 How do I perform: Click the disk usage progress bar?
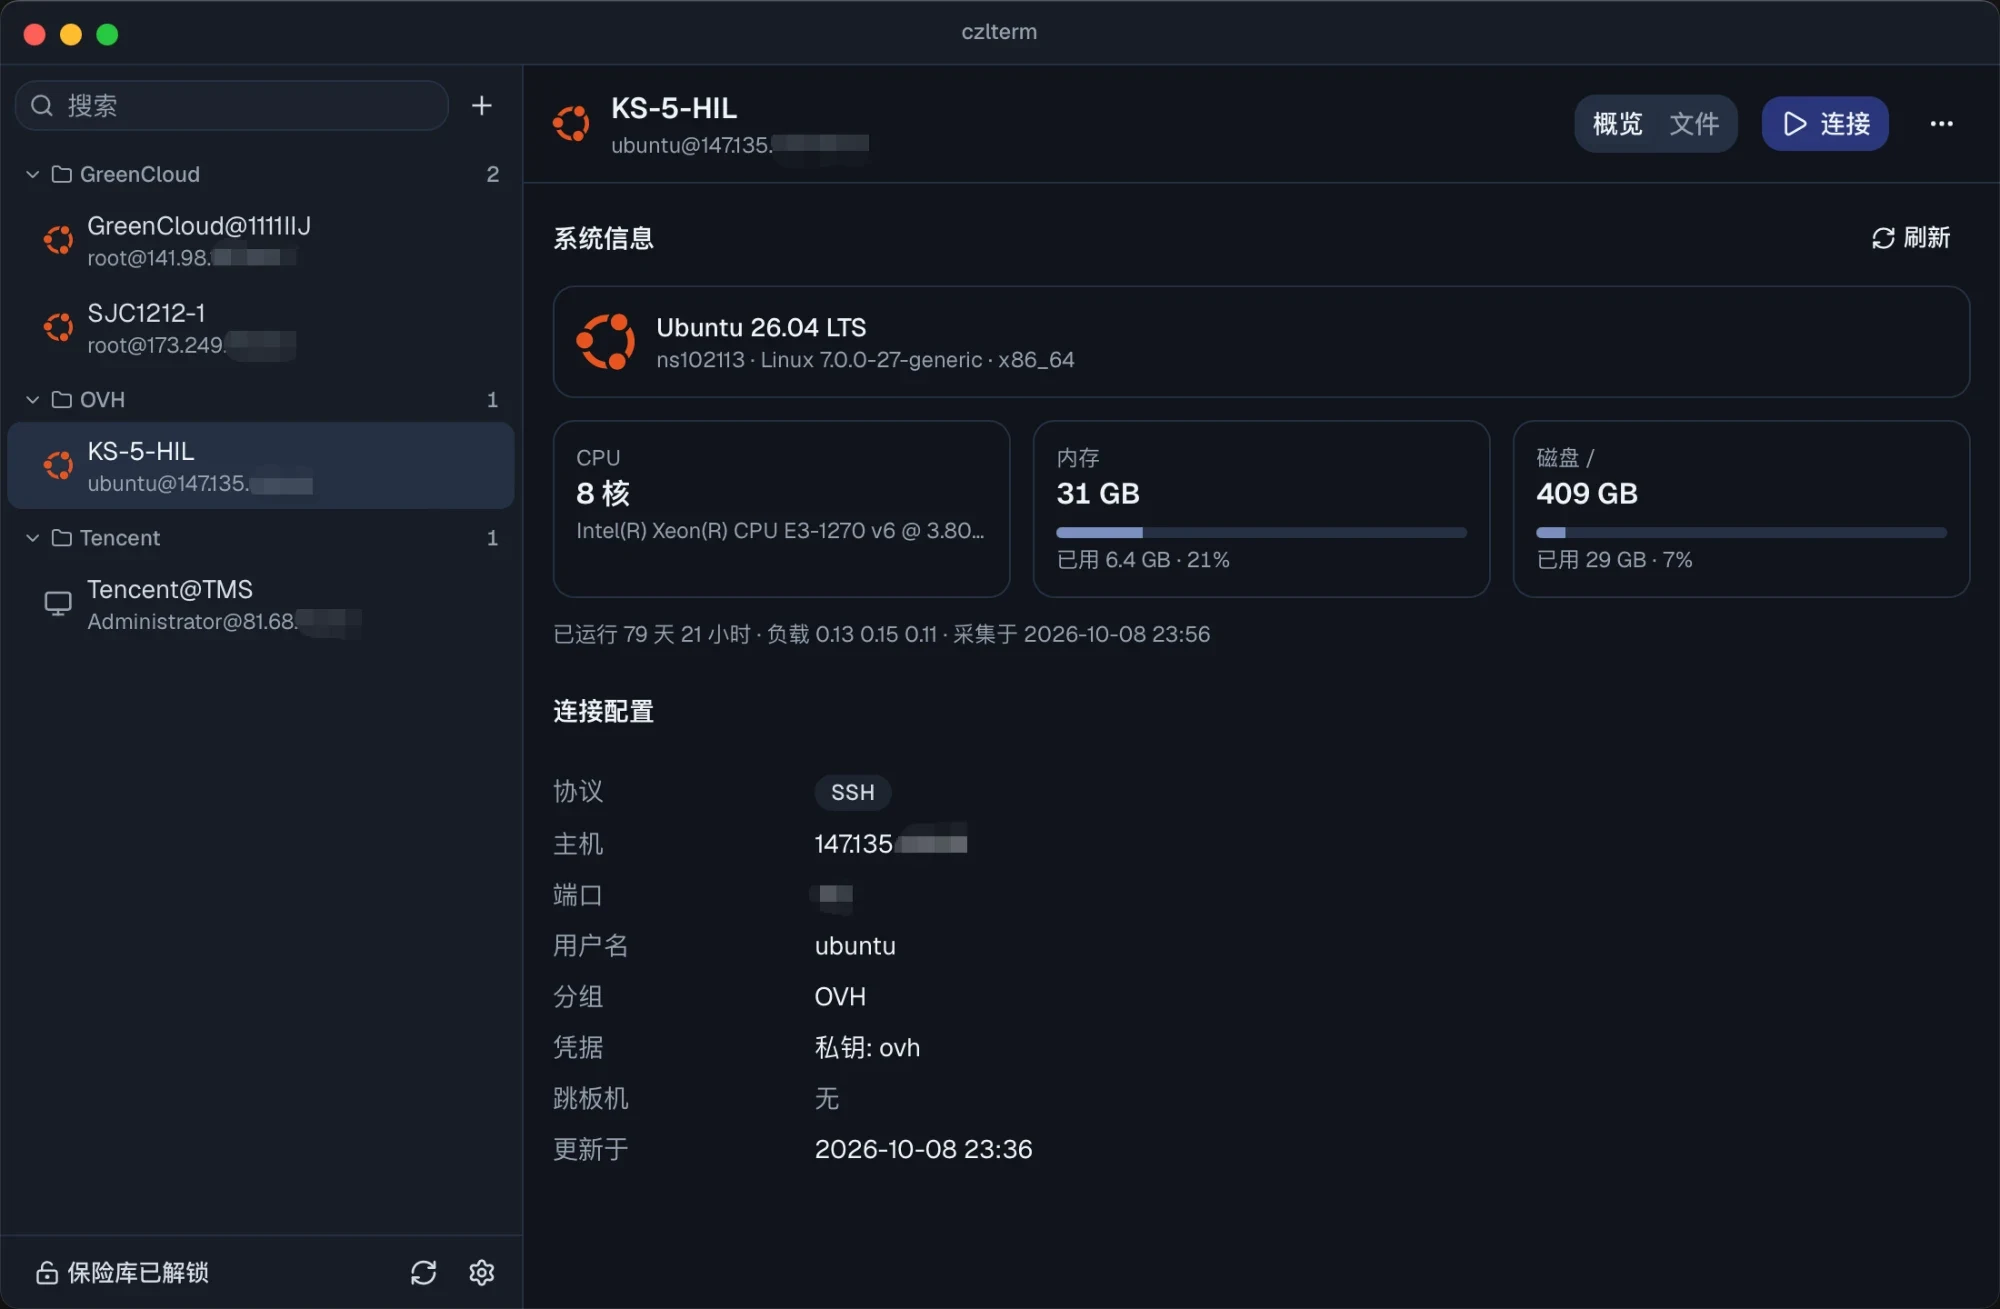[1741, 532]
